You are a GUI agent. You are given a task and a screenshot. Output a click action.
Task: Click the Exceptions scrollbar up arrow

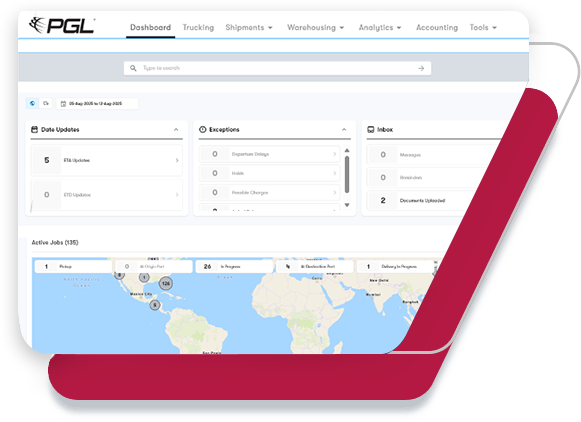[x=347, y=150]
